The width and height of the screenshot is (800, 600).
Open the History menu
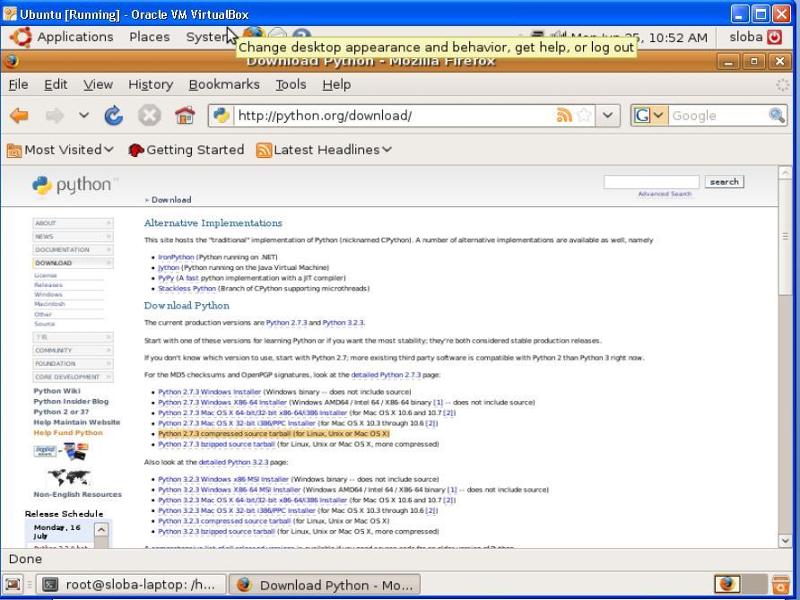click(151, 85)
